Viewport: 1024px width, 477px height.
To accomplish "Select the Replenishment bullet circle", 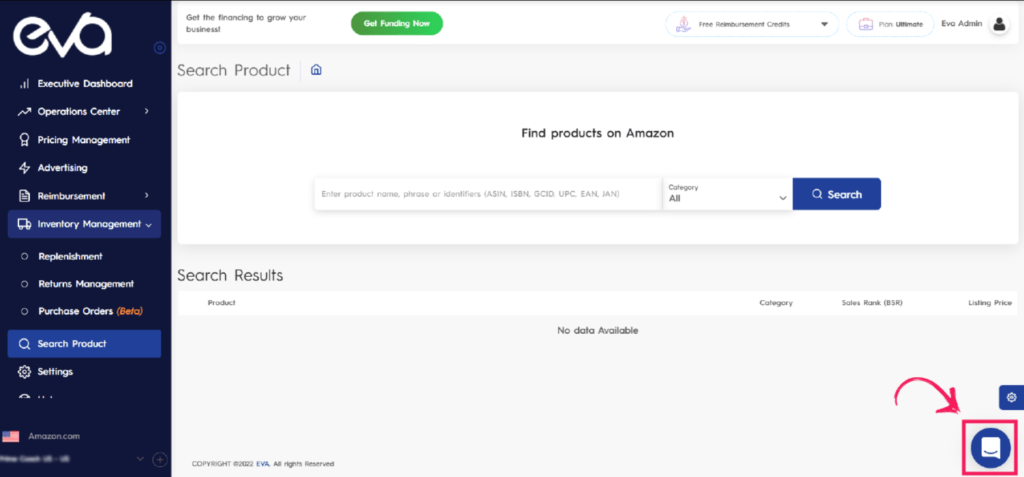I will tap(24, 257).
